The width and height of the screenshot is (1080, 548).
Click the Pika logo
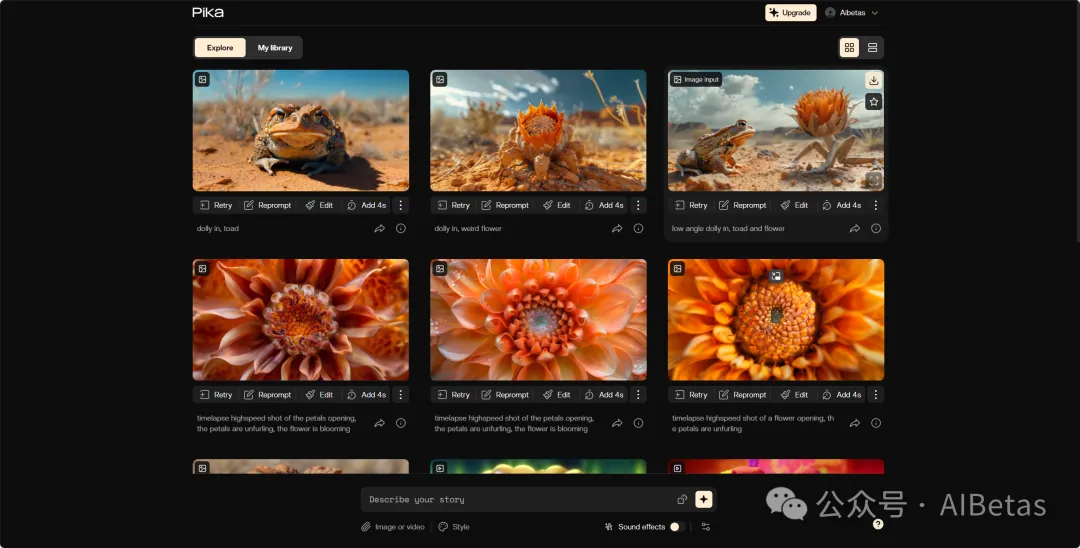click(x=207, y=12)
